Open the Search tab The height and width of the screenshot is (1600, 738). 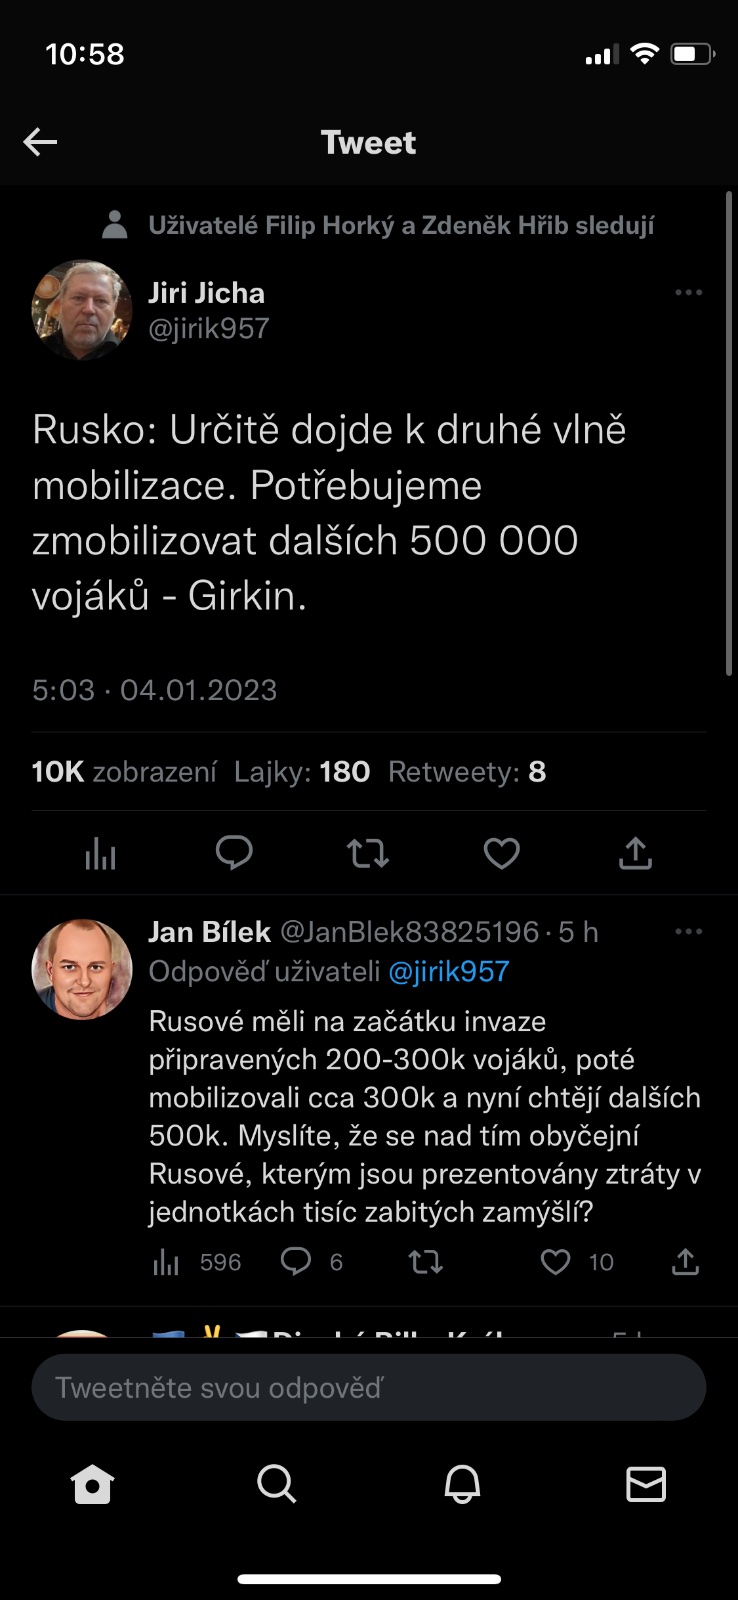pyautogui.click(x=276, y=1485)
